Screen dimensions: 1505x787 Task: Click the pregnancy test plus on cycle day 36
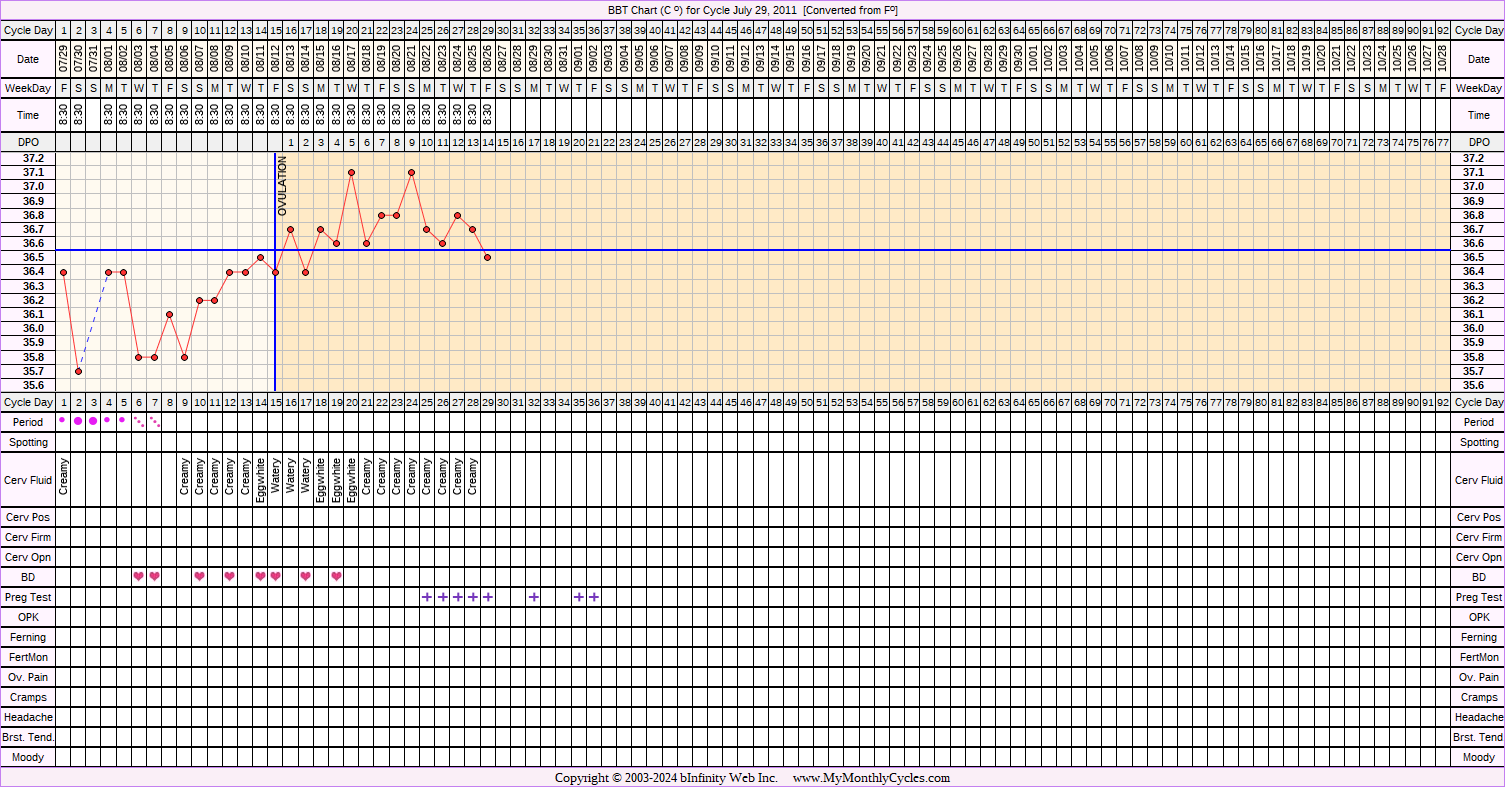tap(594, 597)
